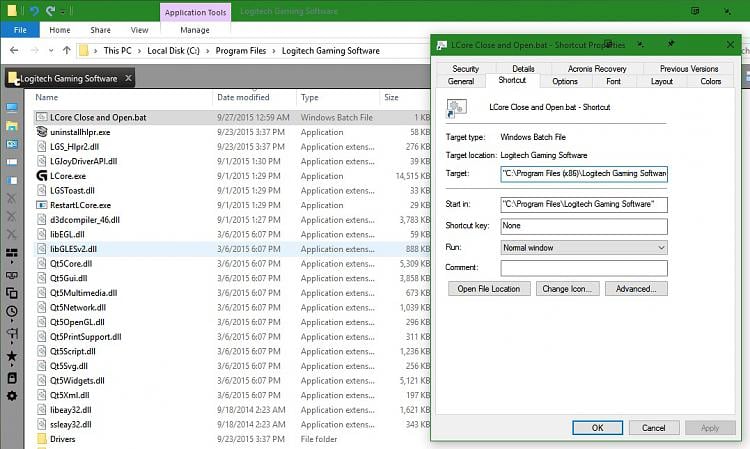Switch to the Previous Versions tab

689,68
